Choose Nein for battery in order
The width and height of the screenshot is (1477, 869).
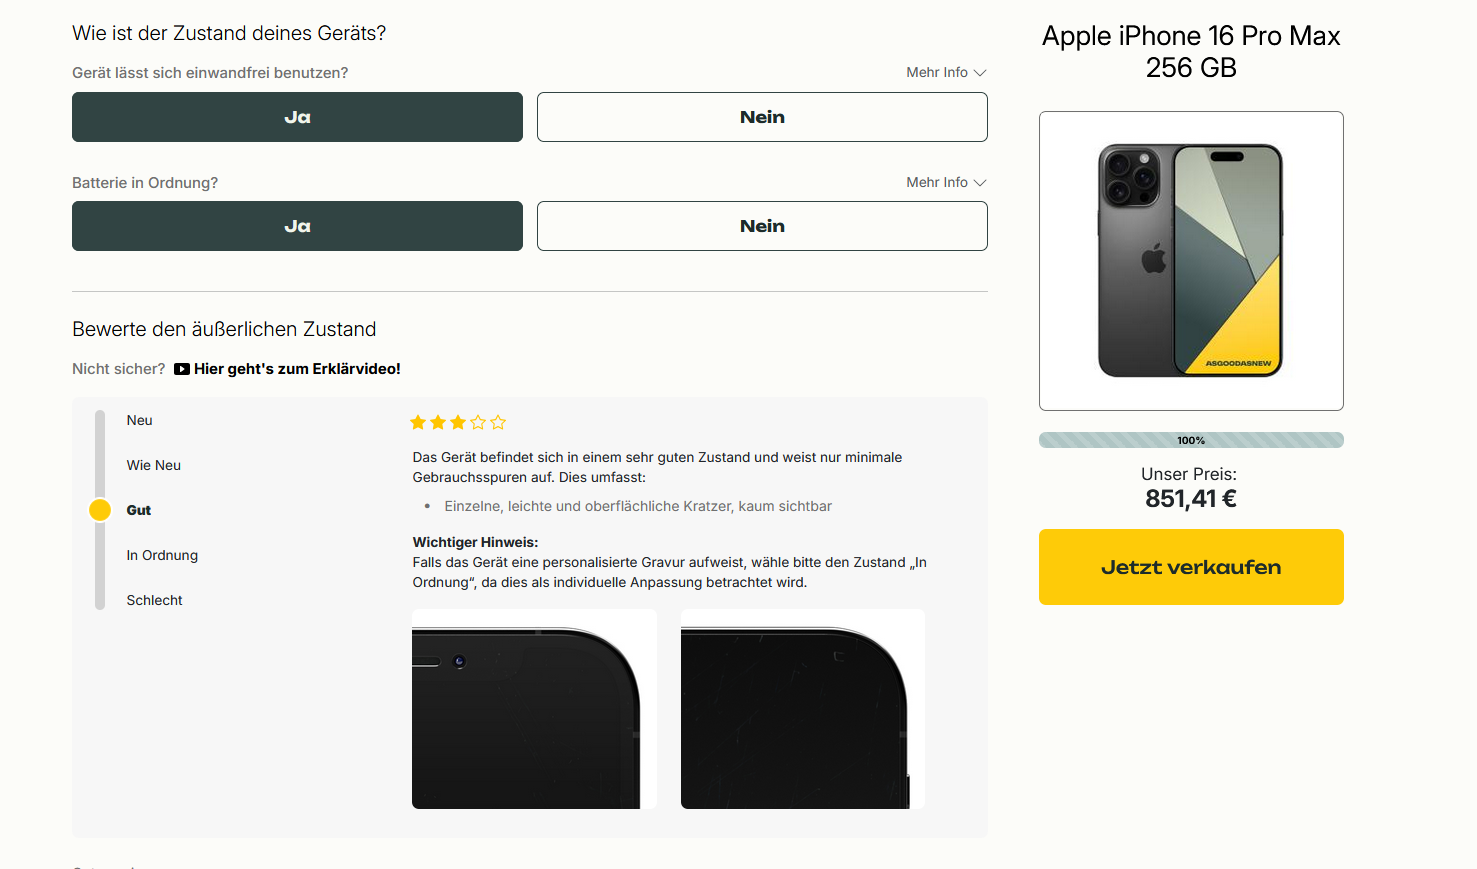[762, 226]
